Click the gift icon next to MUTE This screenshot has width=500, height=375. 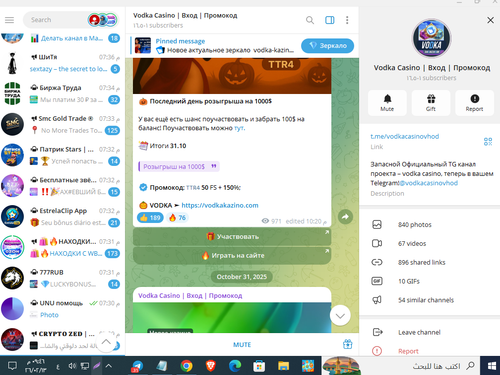(x=348, y=344)
